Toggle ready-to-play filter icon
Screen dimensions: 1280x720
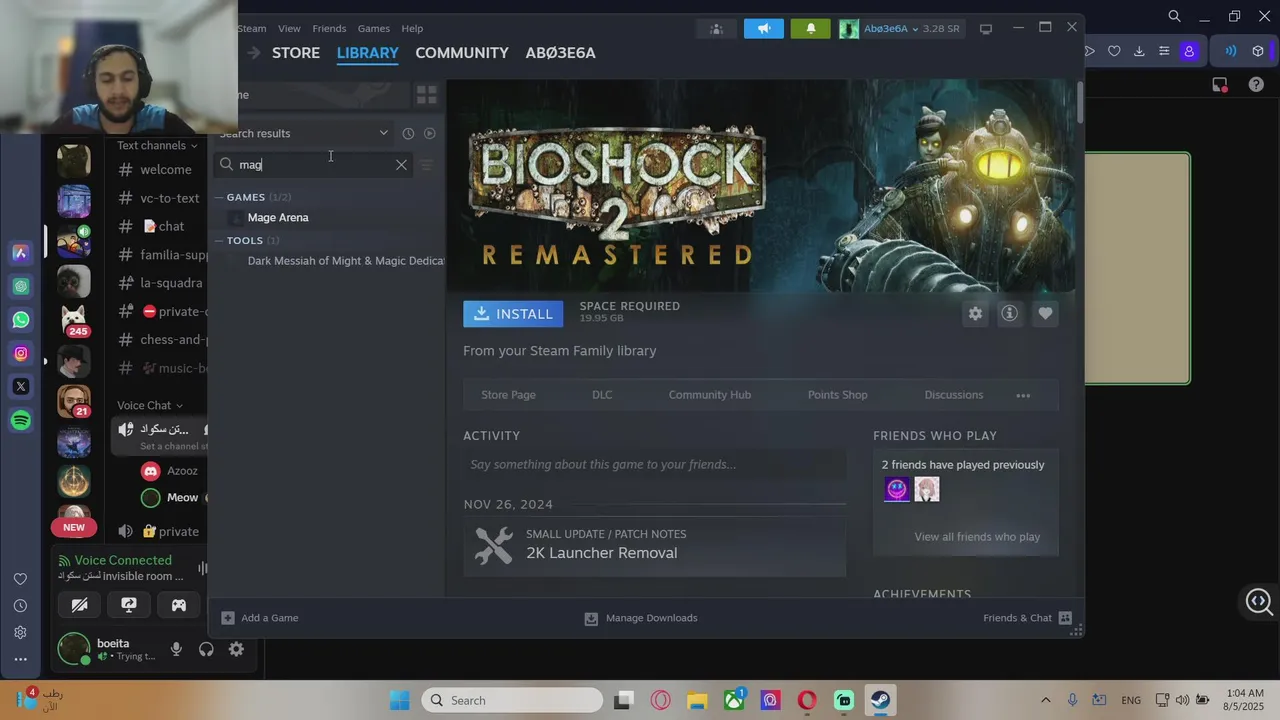(430, 133)
